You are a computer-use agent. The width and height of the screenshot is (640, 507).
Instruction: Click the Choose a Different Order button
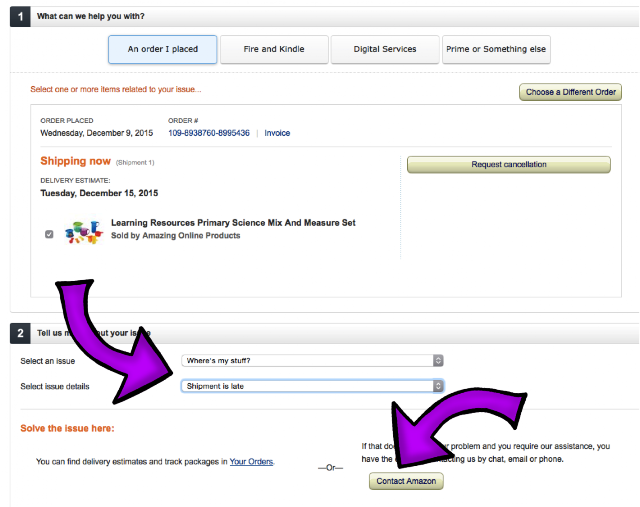pos(570,92)
